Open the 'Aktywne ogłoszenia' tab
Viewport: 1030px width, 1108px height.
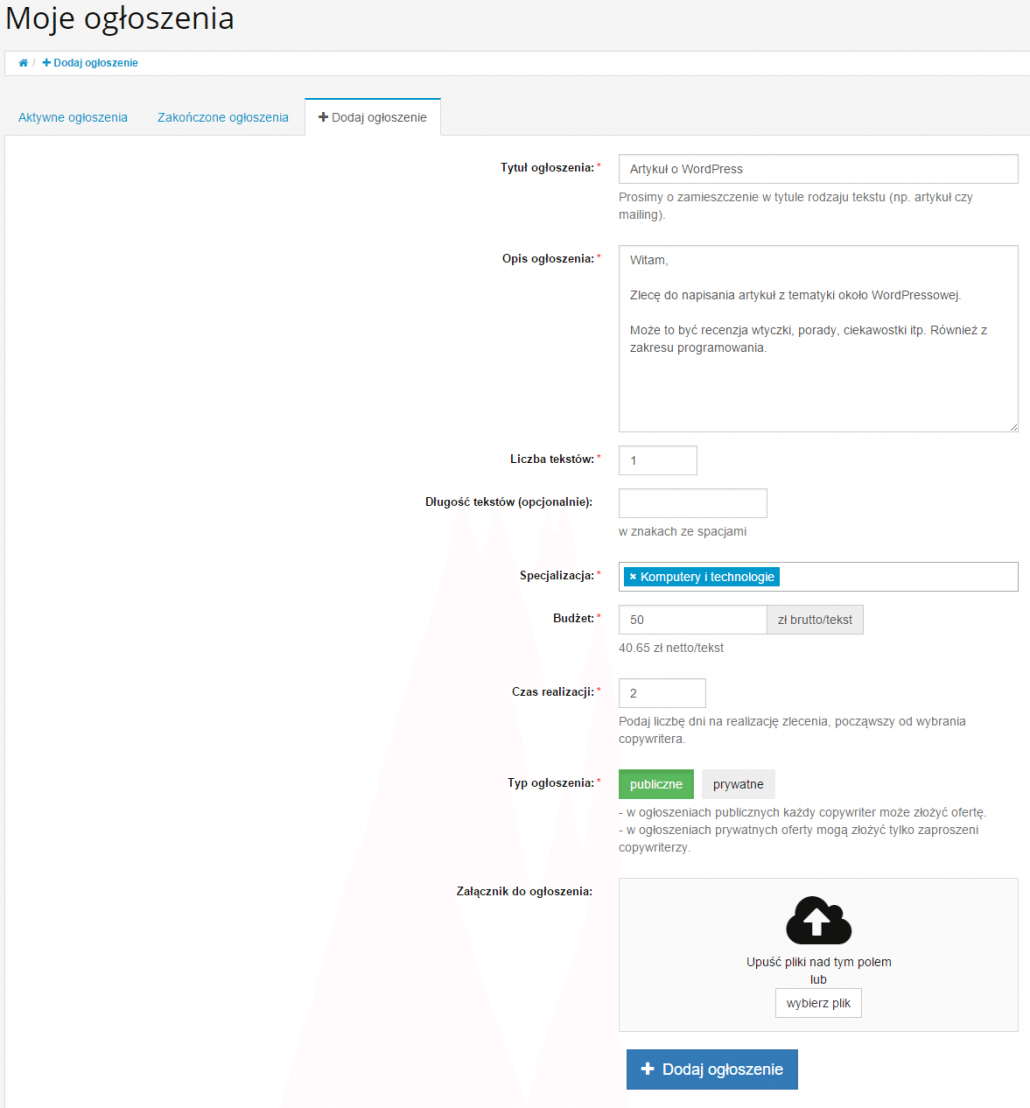73,117
